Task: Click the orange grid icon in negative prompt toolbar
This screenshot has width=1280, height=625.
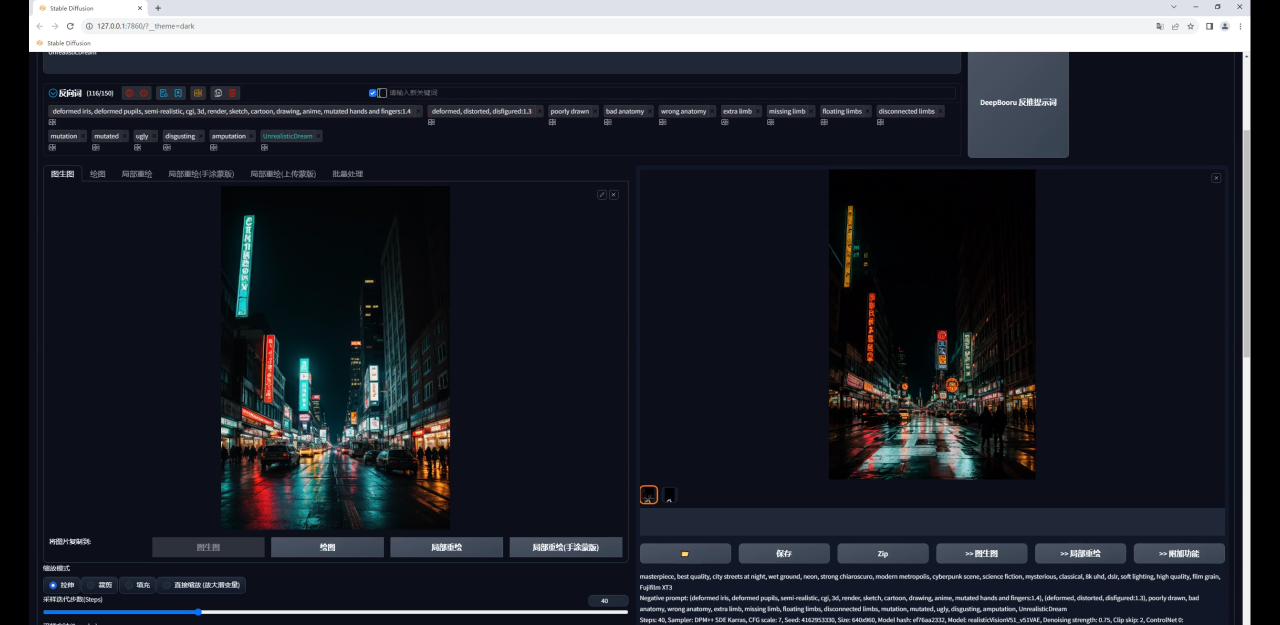Action: tap(198, 93)
